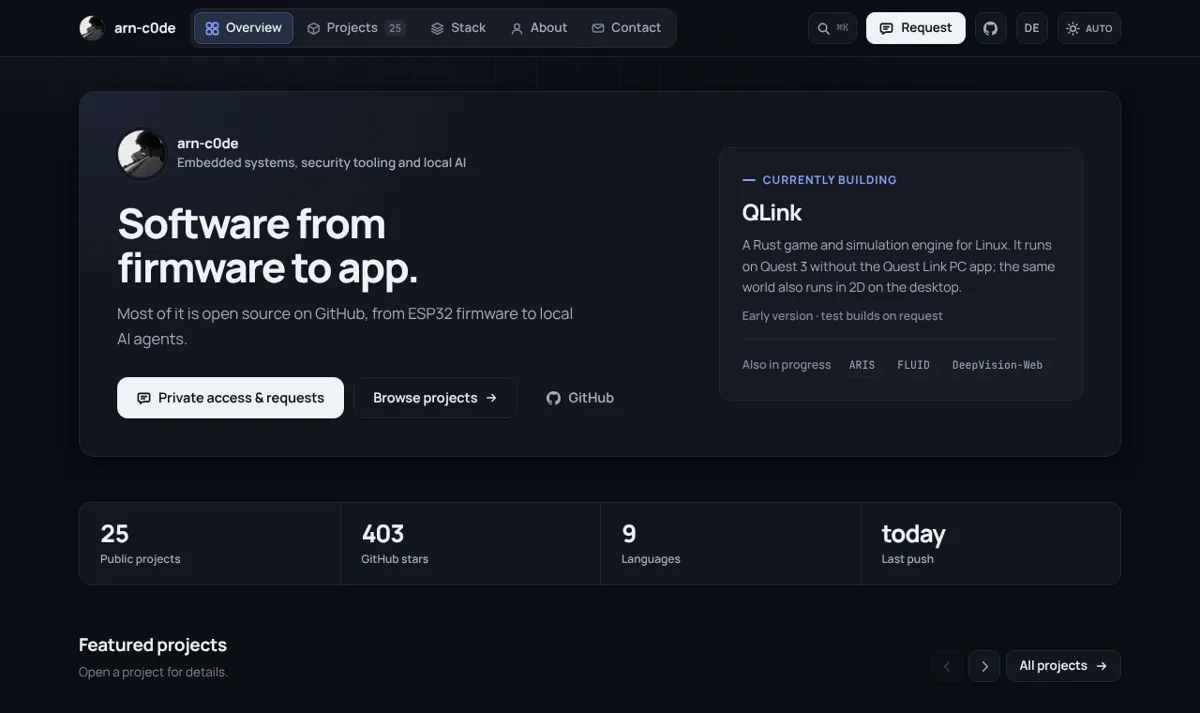Click next arrow of featured projects carousel
1200x713 pixels.
tap(984, 666)
